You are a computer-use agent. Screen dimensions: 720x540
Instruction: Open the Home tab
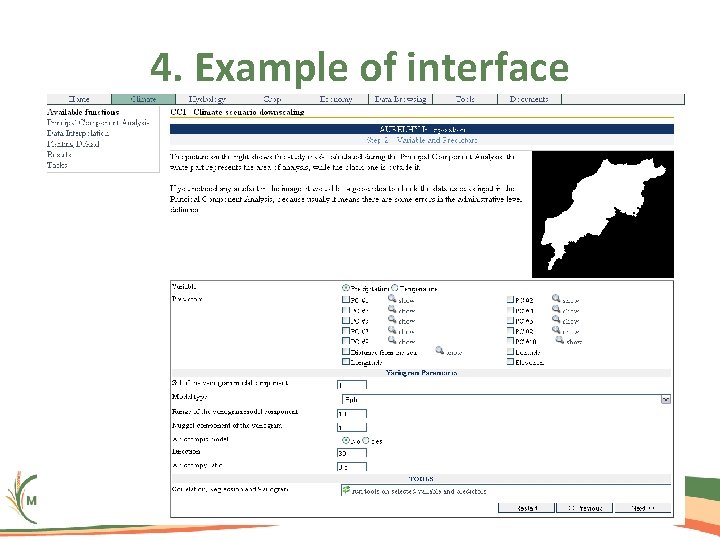pyautogui.click(x=79, y=99)
